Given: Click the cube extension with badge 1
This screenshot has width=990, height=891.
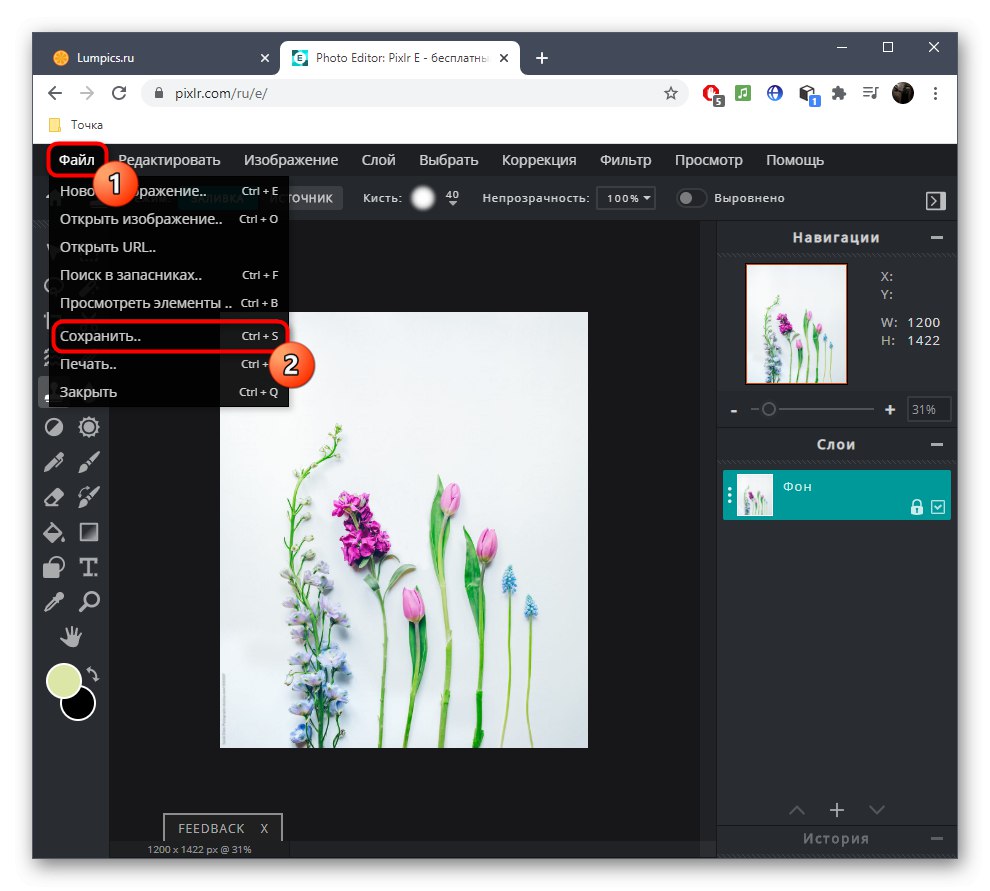Looking at the screenshot, I should 808,95.
